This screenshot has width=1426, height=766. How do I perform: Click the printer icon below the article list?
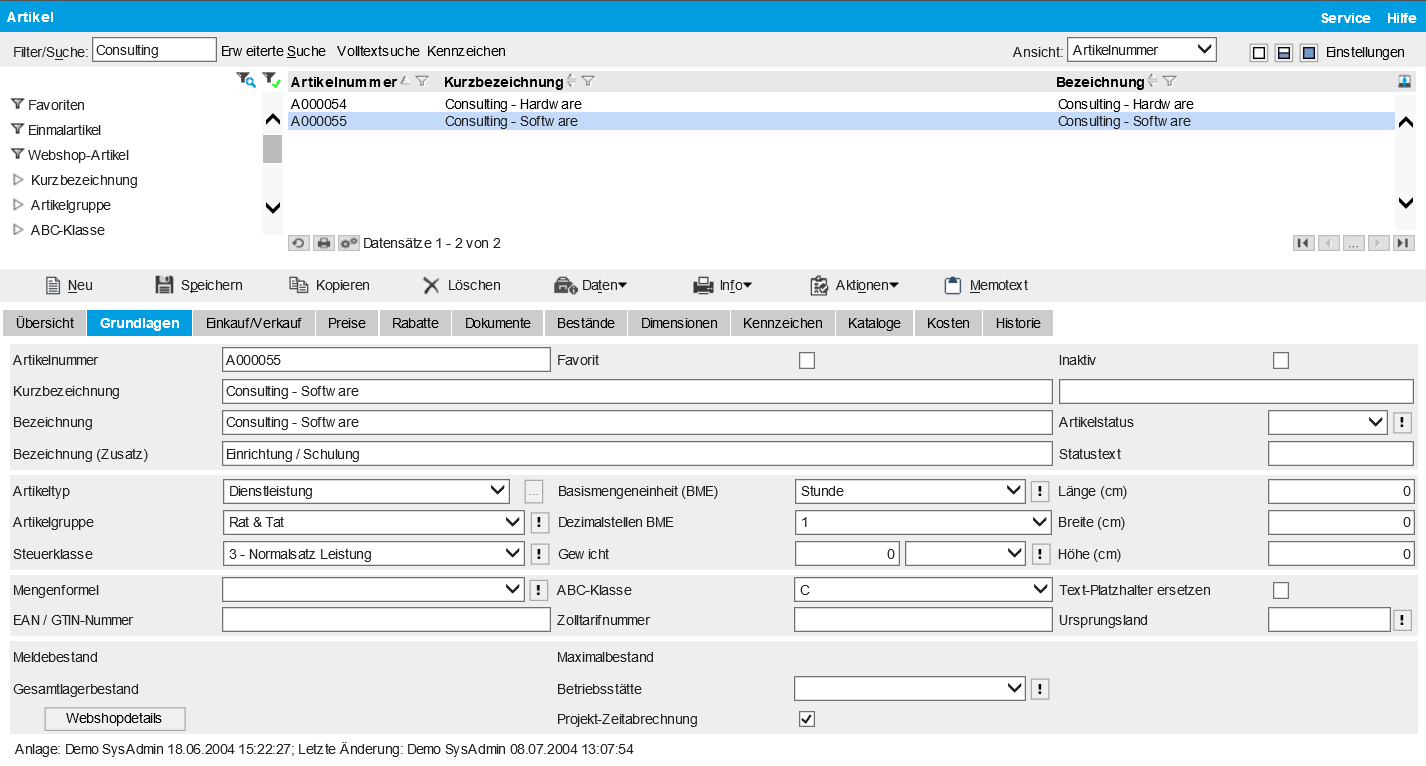(x=324, y=243)
